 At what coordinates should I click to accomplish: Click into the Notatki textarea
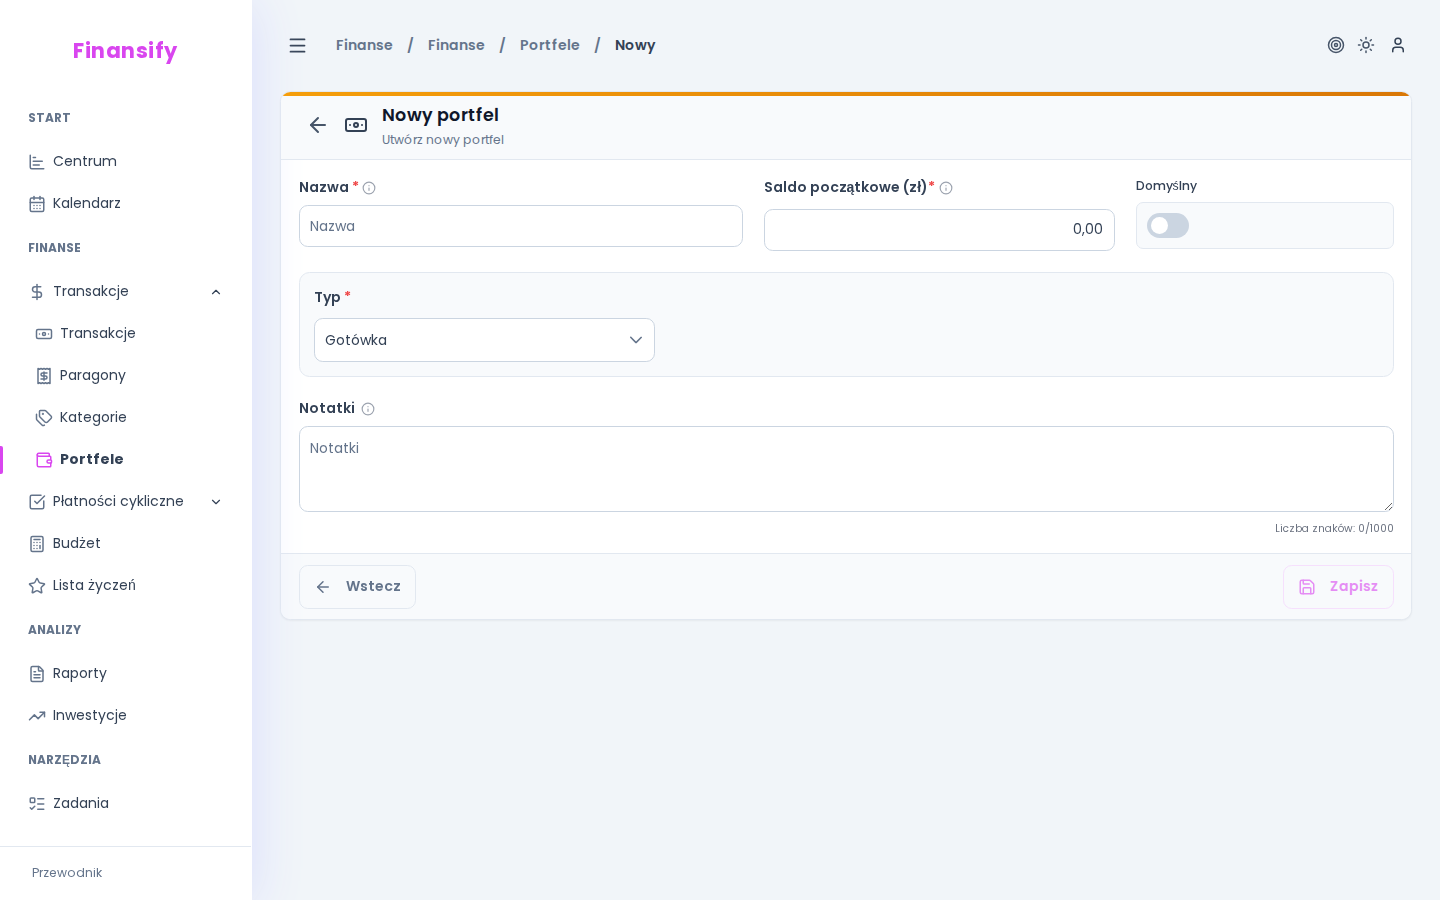(x=845, y=469)
